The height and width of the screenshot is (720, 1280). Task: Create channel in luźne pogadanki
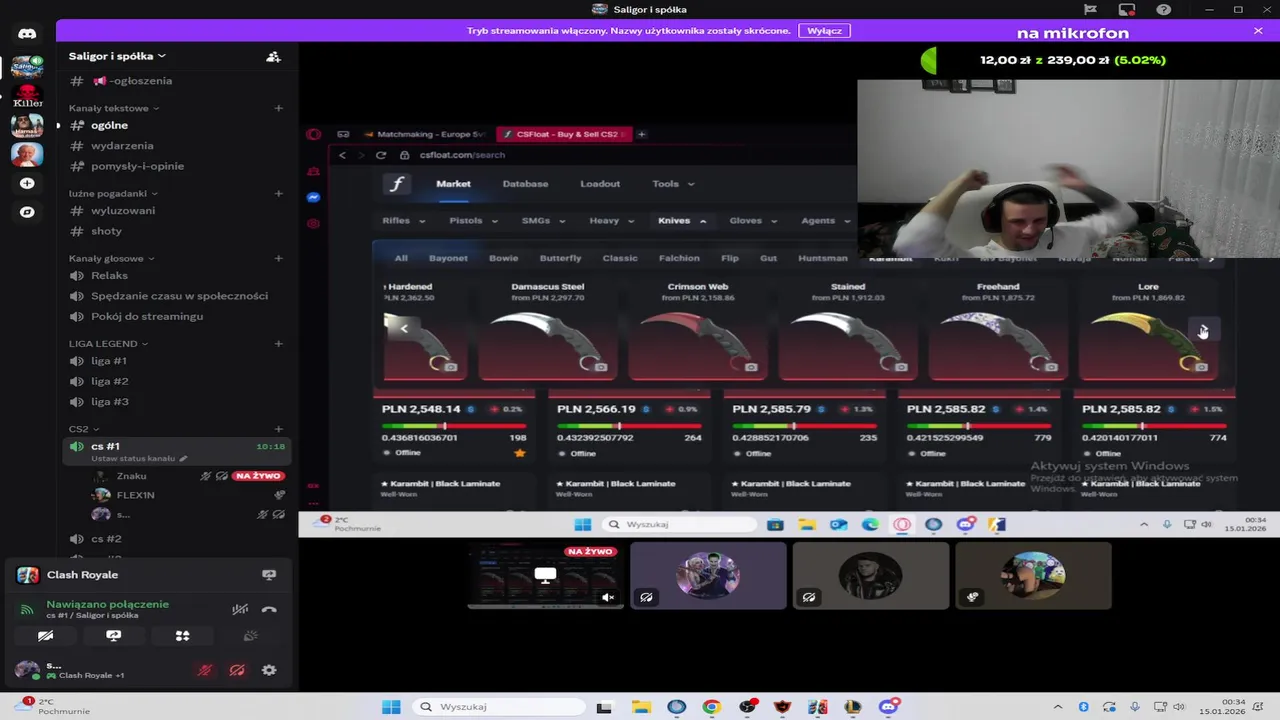[x=278, y=193]
